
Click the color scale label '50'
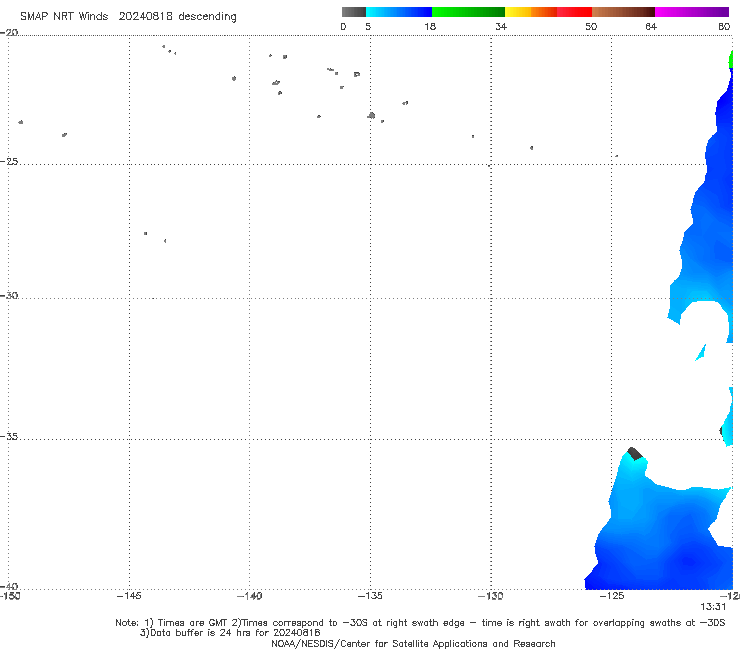(591, 26)
